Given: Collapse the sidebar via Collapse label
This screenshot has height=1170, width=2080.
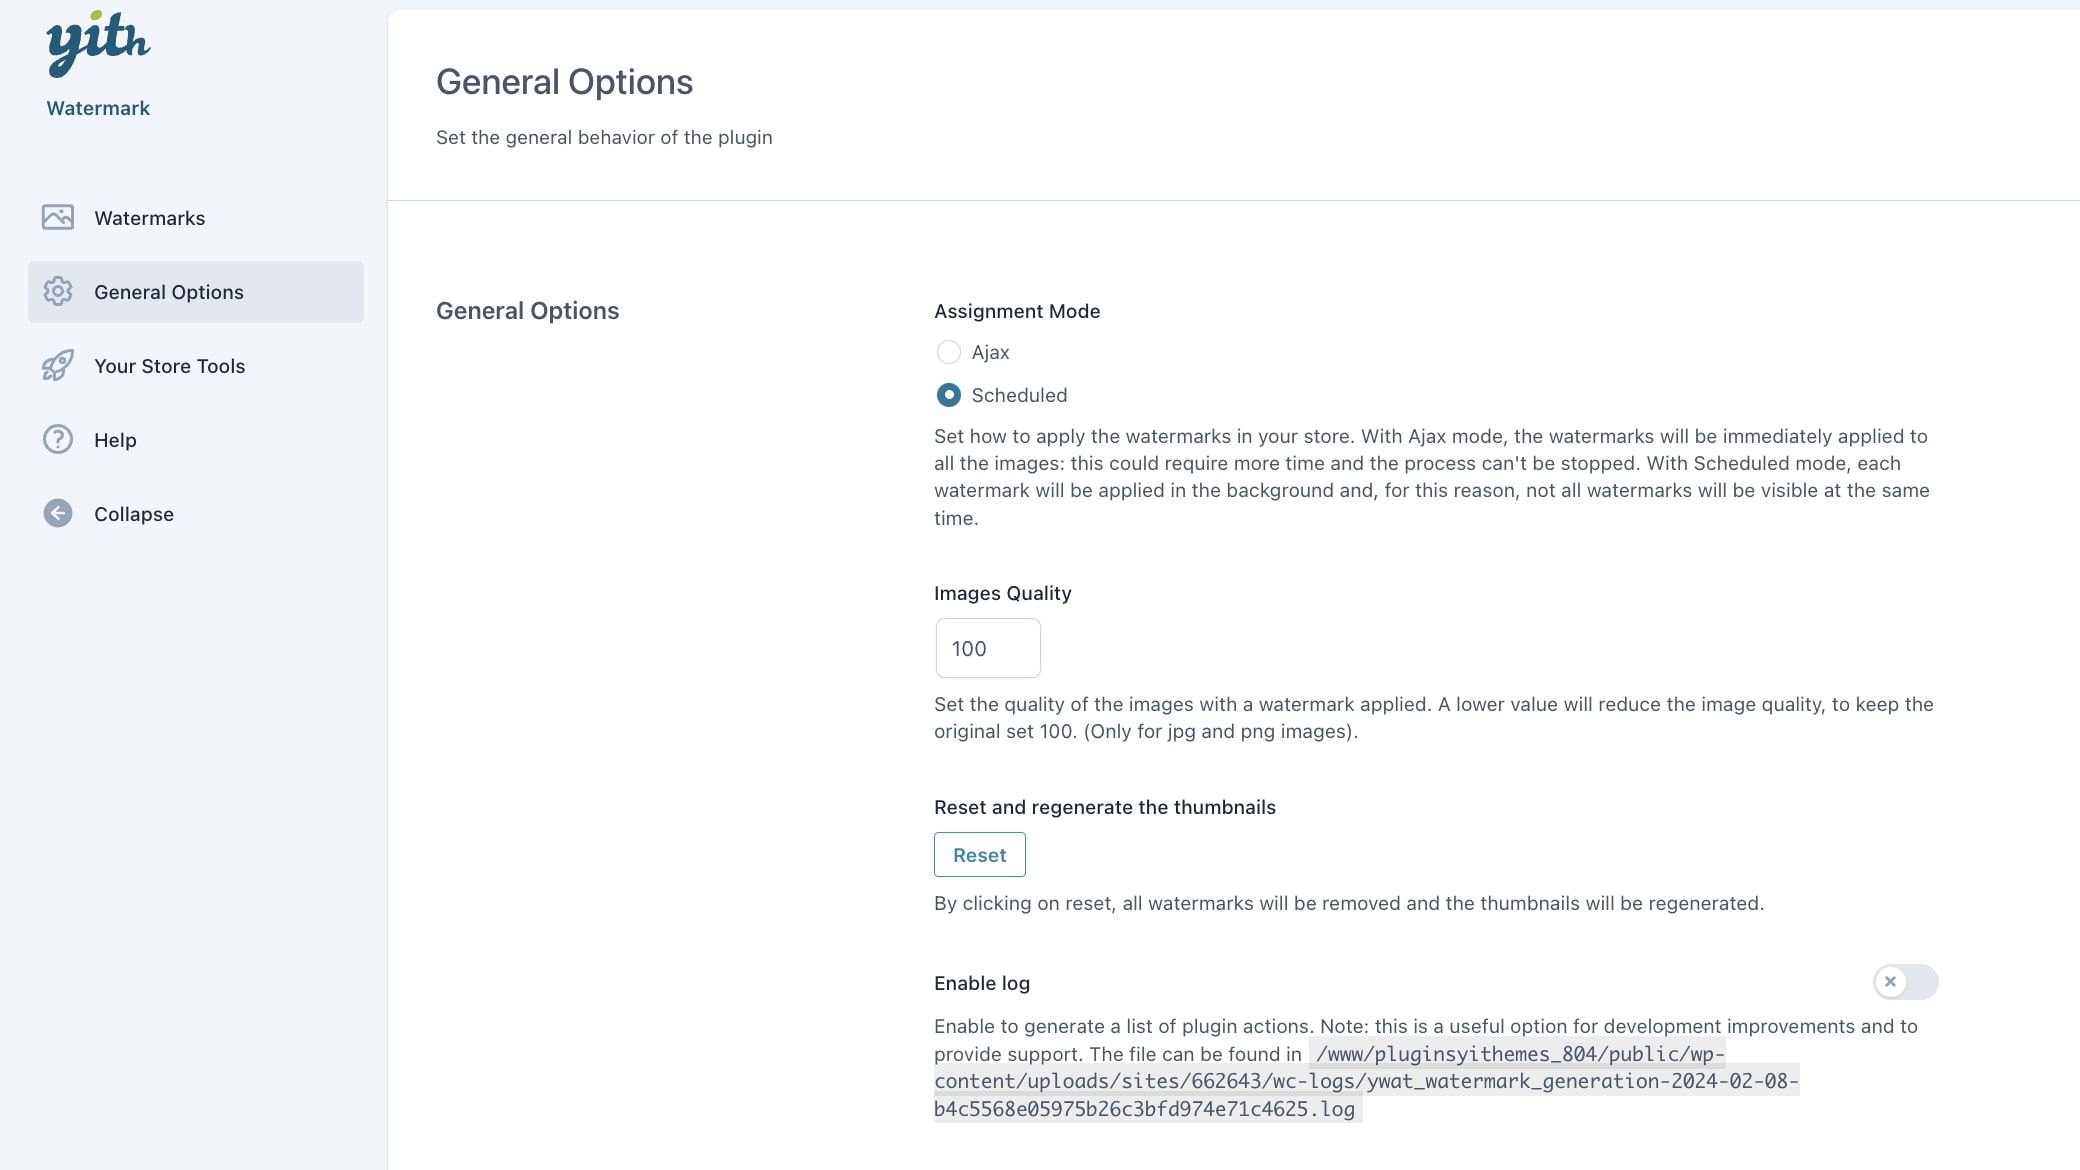Looking at the screenshot, I should pyautogui.click(x=134, y=514).
